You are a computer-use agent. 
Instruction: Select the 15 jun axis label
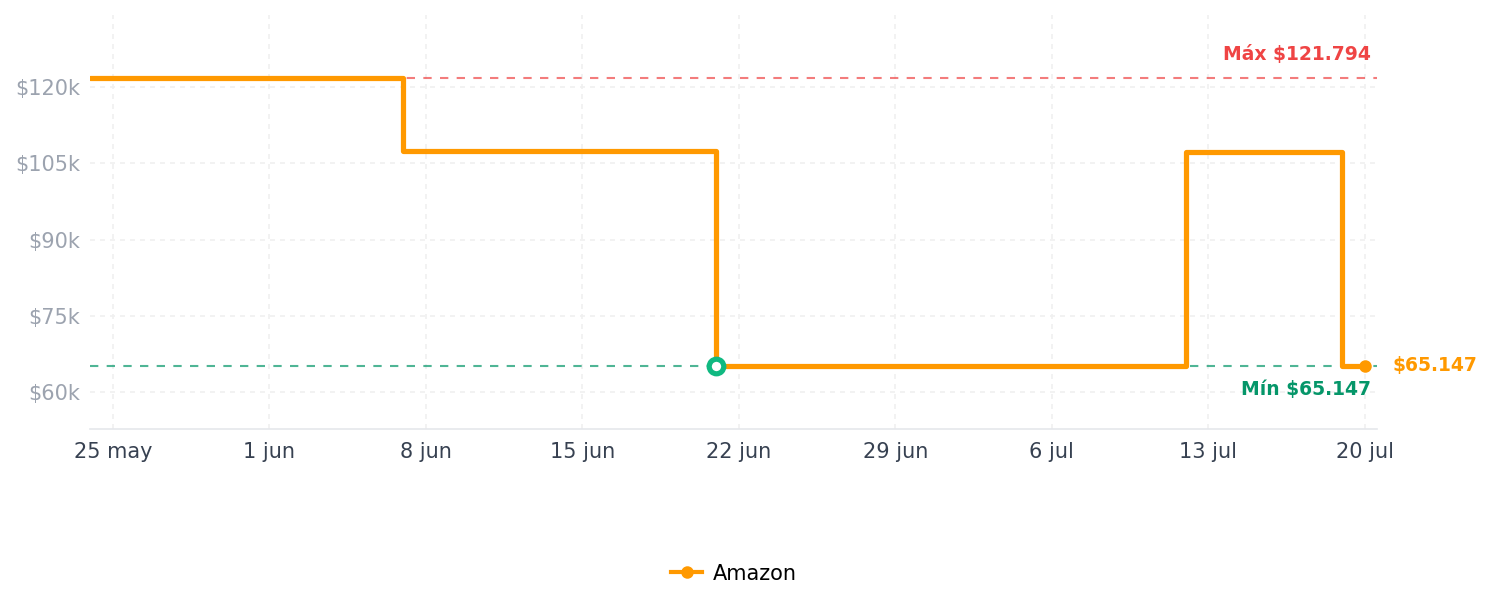(582, 451)
